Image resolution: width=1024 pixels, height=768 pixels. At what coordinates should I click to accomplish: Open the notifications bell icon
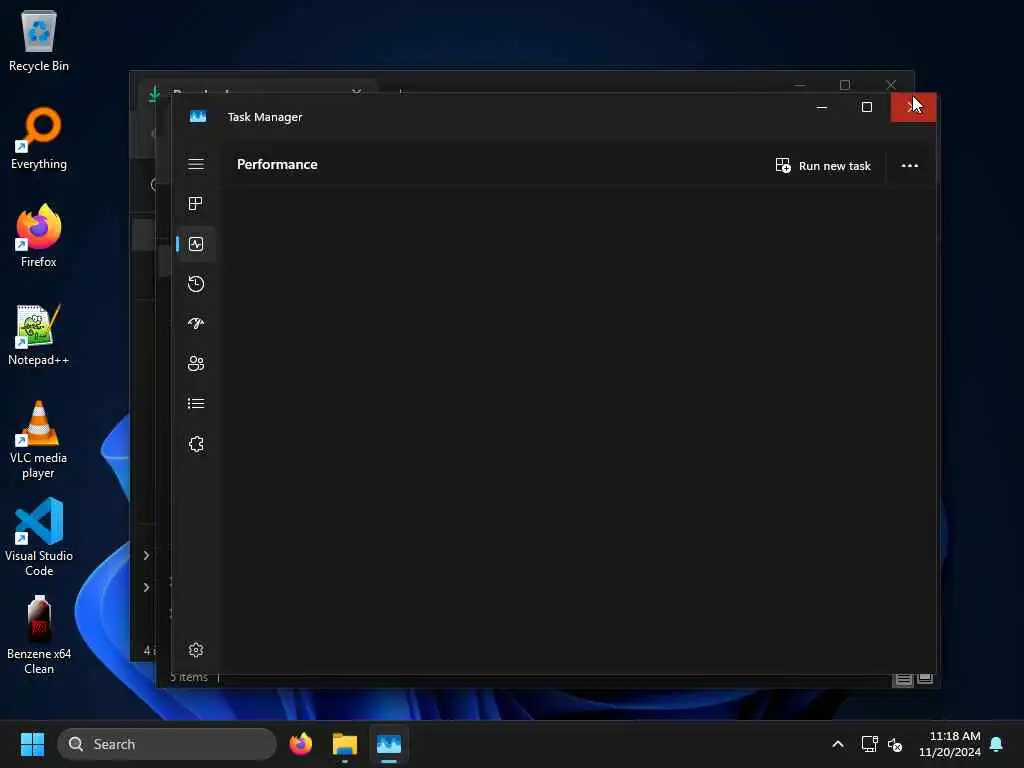(997, 744)
